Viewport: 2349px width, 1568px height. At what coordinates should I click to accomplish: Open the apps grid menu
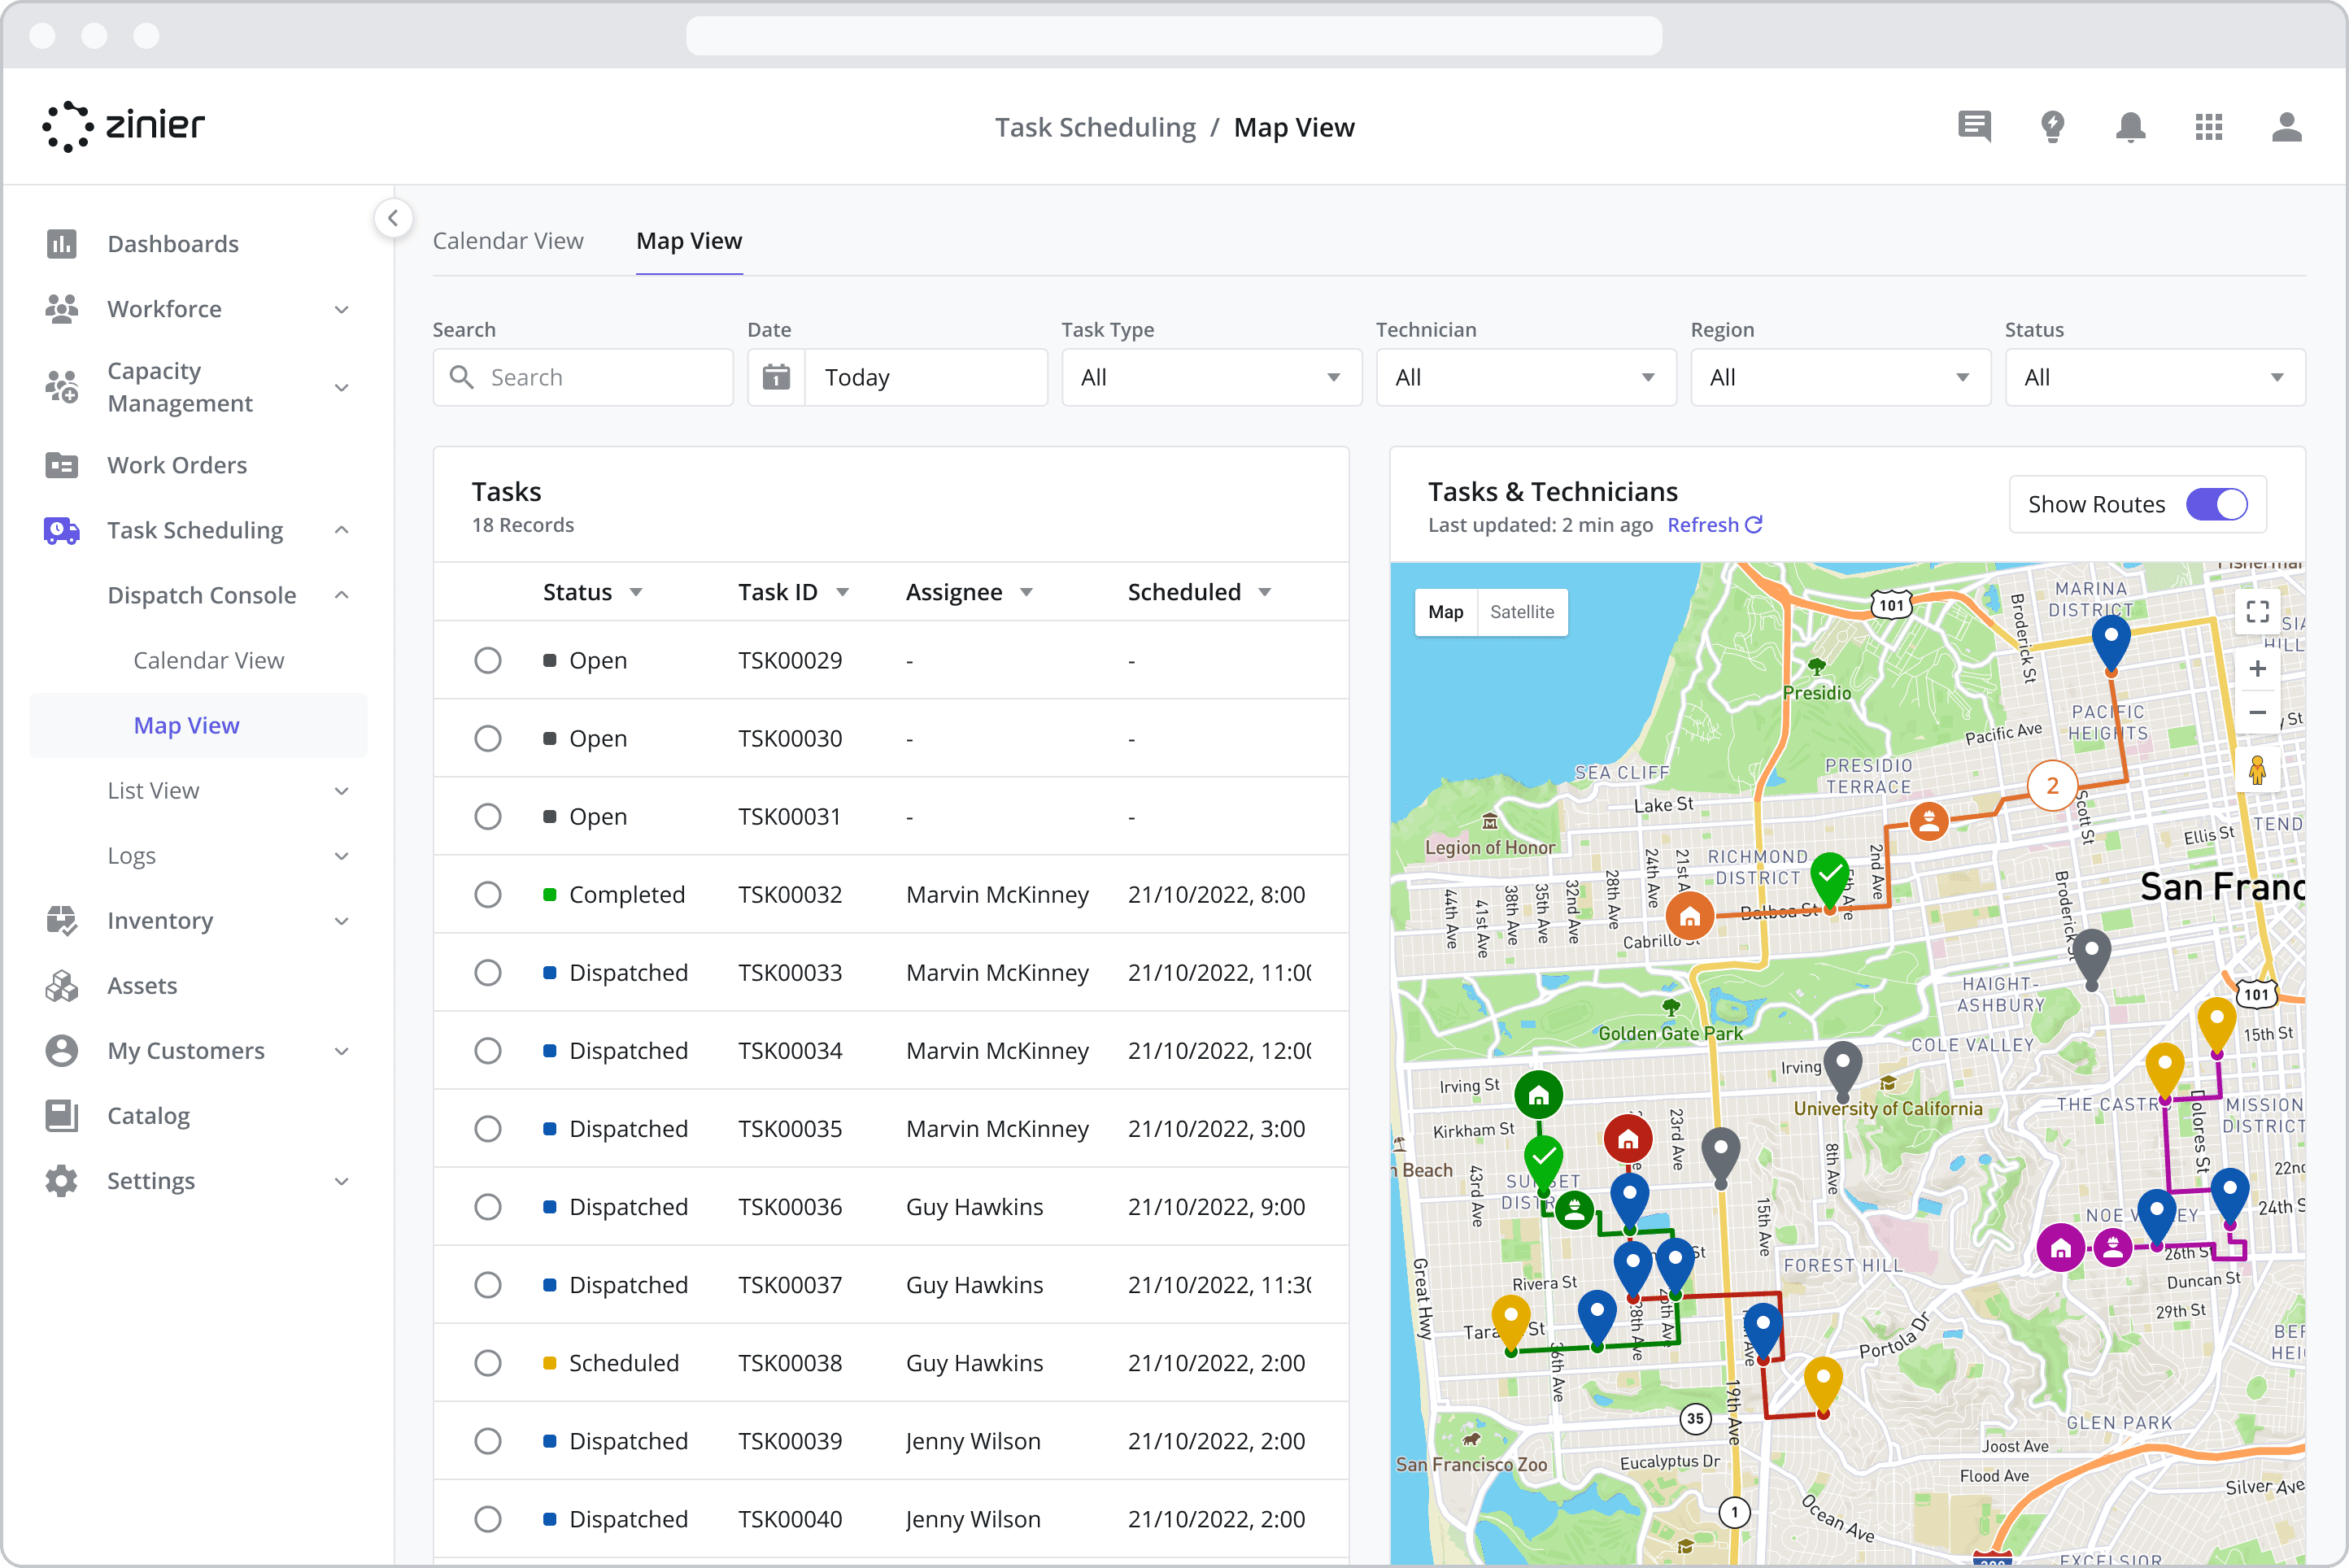pyautogui.click(x=2208, y=127)
